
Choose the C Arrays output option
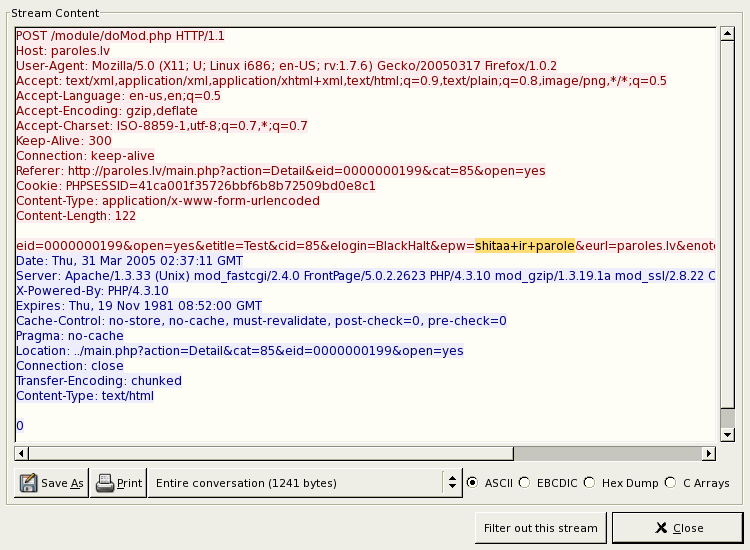(670, 483)
